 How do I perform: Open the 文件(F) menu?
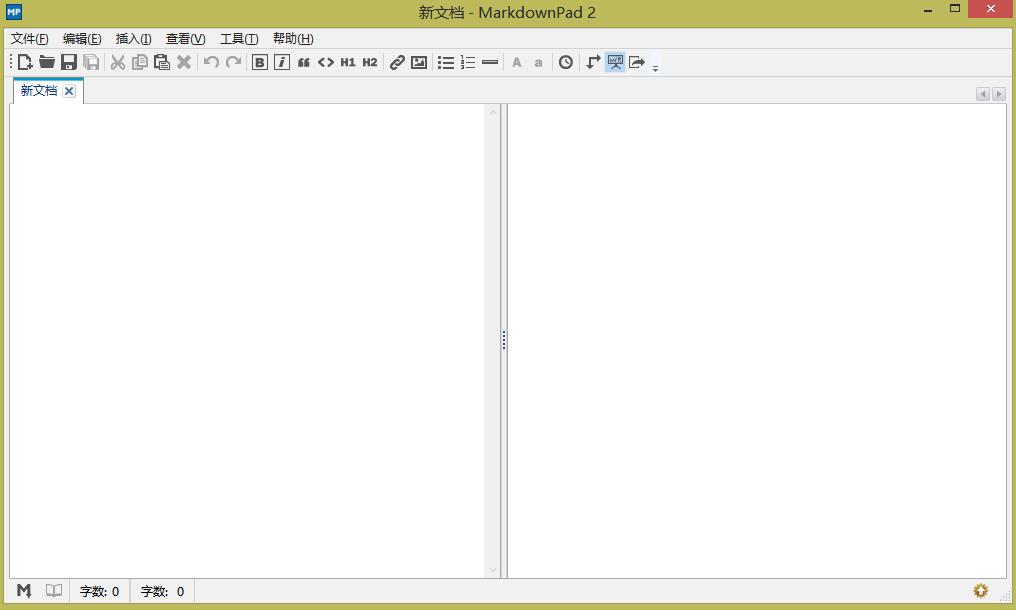click(30, 39)
